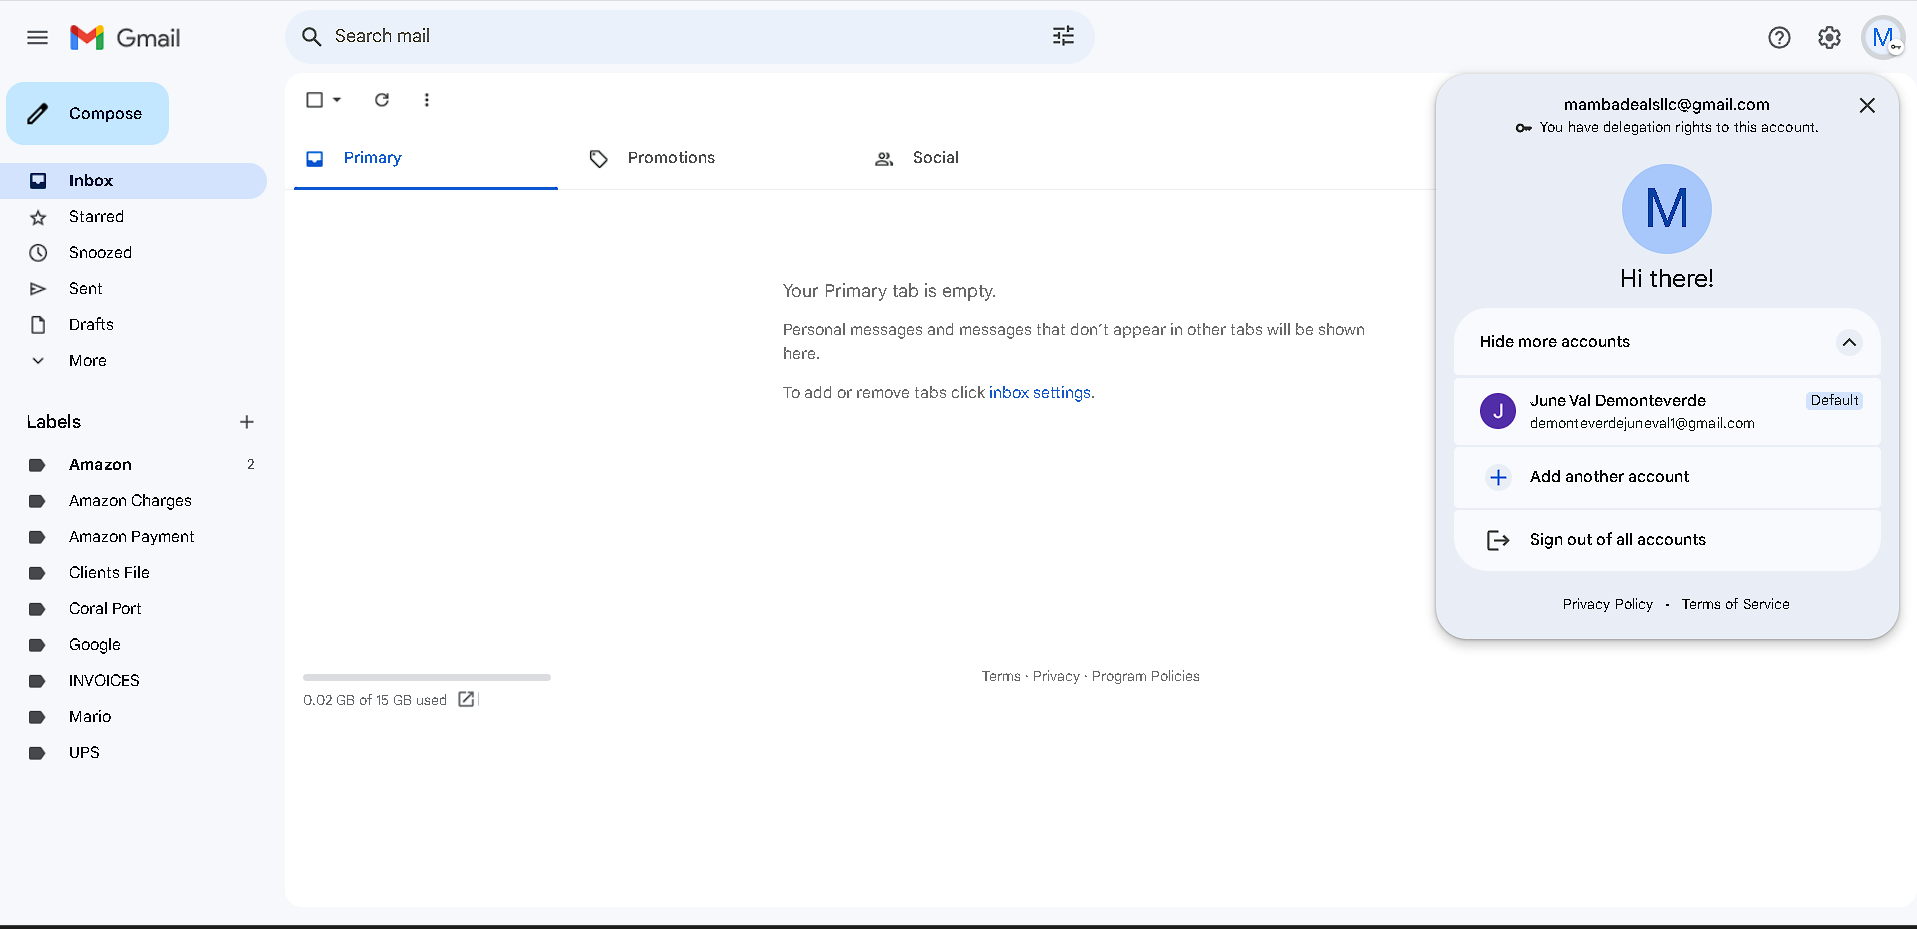Click the UPS label tag icon

click(x=37, y=753)
